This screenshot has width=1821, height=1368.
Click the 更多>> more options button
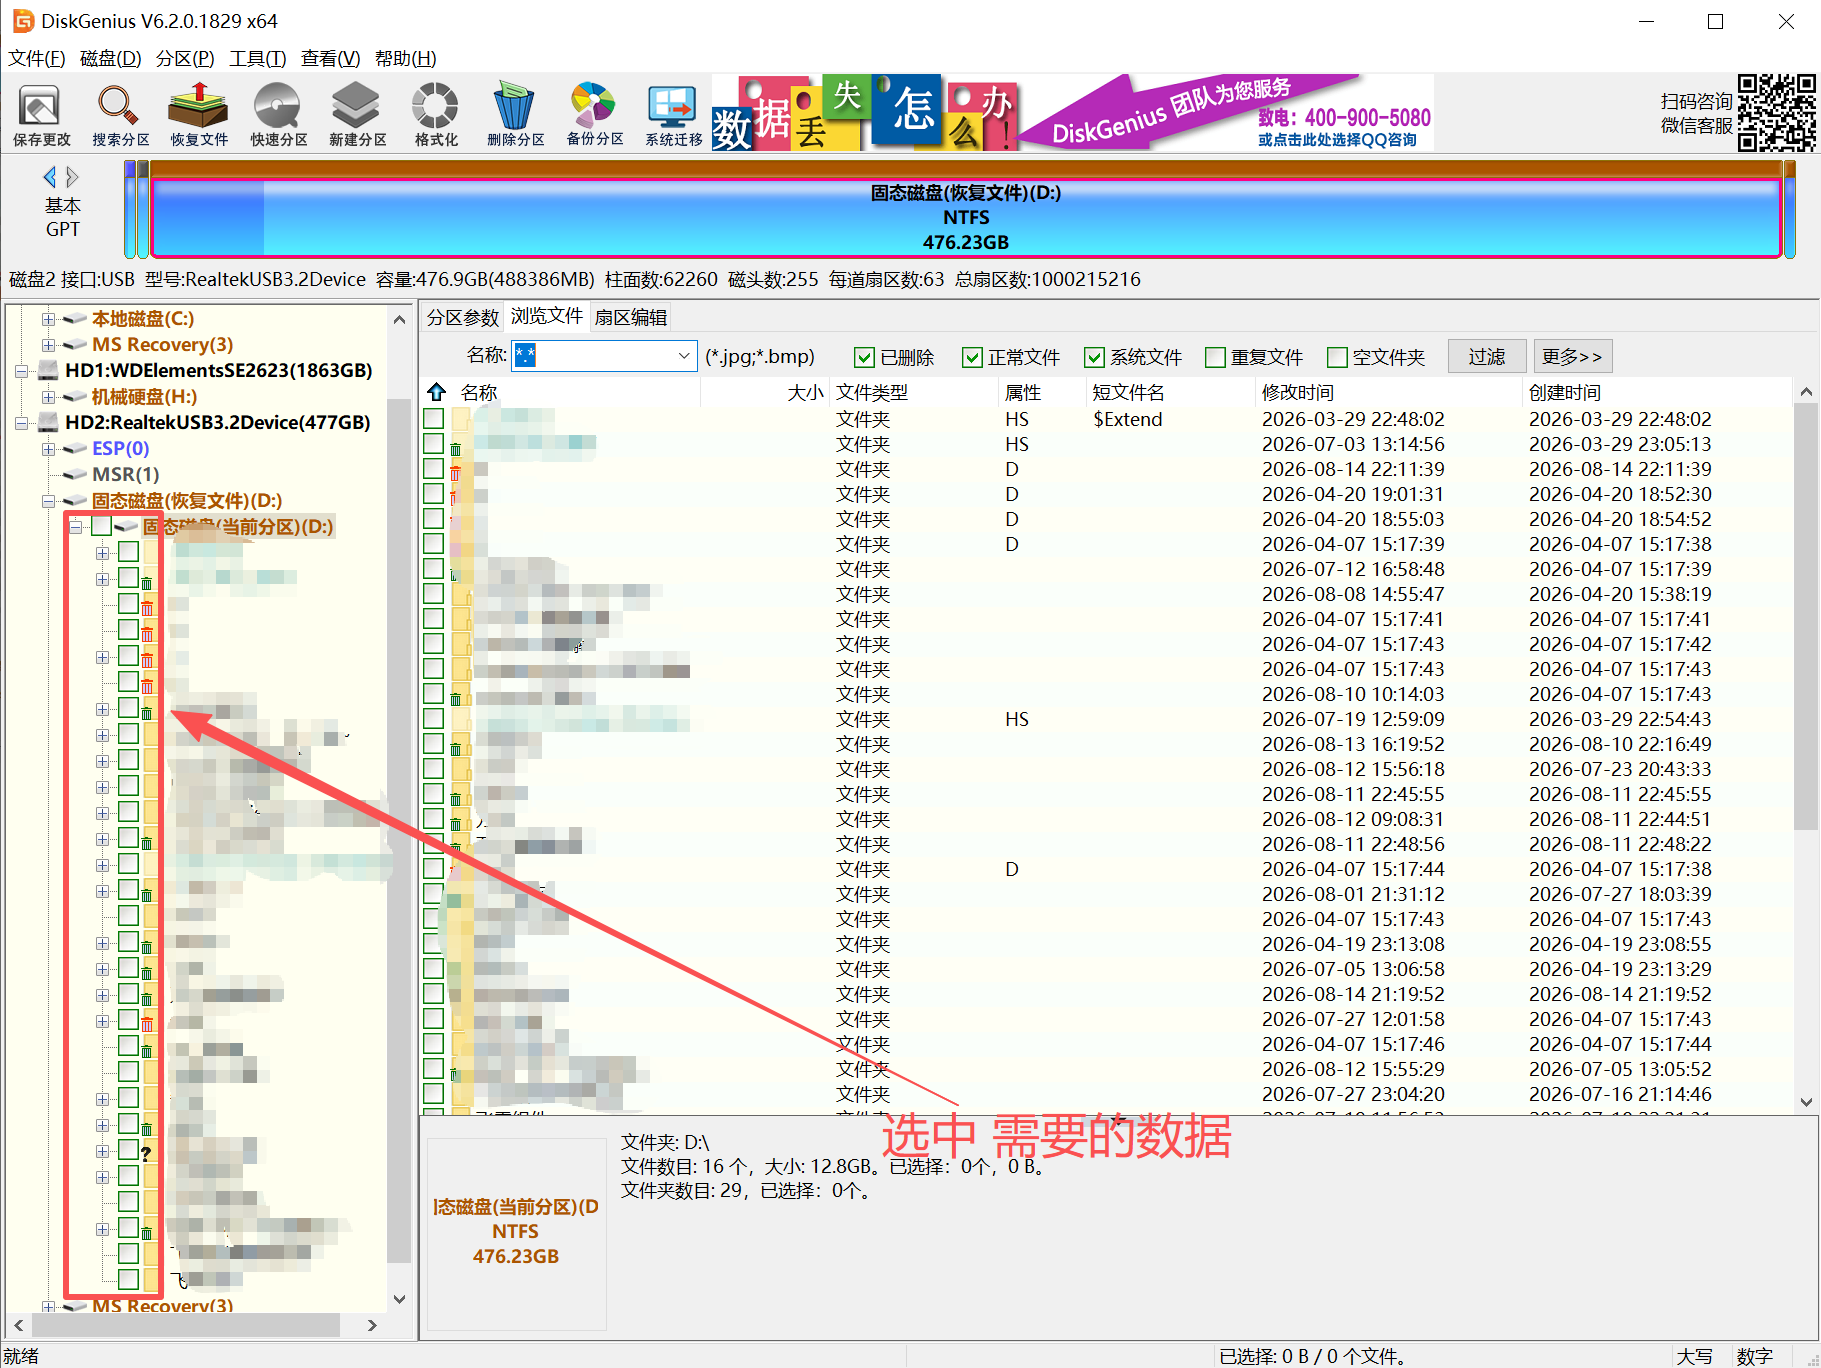tap(1573, 356)
